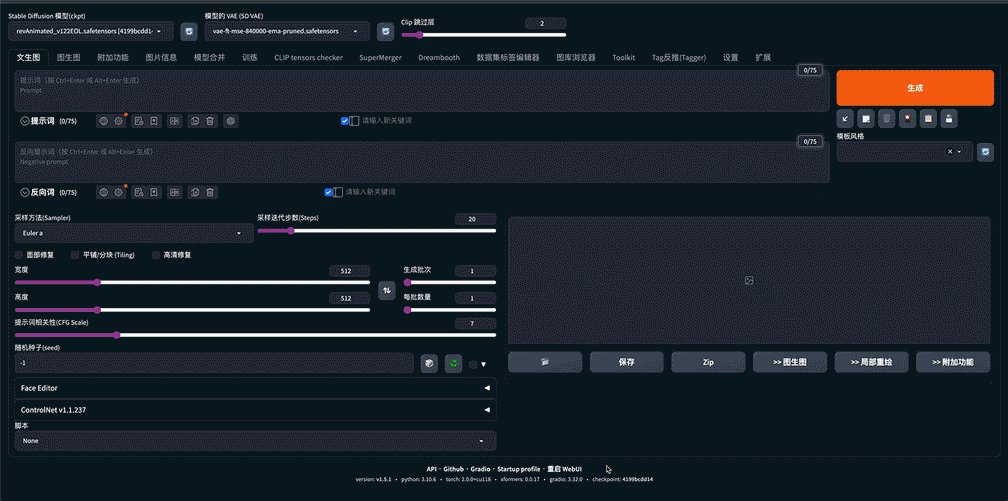Click the clipboard apply-style icon
Image resolution: width=1008 pixels, height=501 pixels.
click(x=928, y=118)
